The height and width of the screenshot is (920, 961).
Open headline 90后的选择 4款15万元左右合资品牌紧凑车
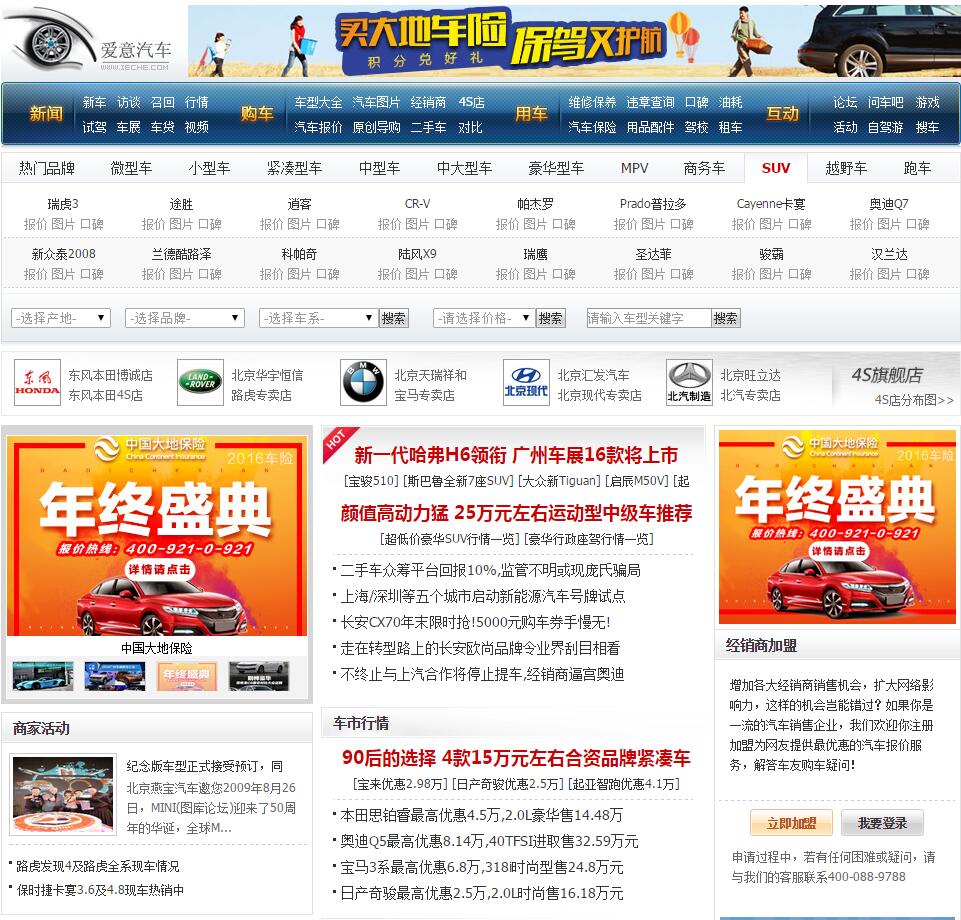click(x=516, y=758)
